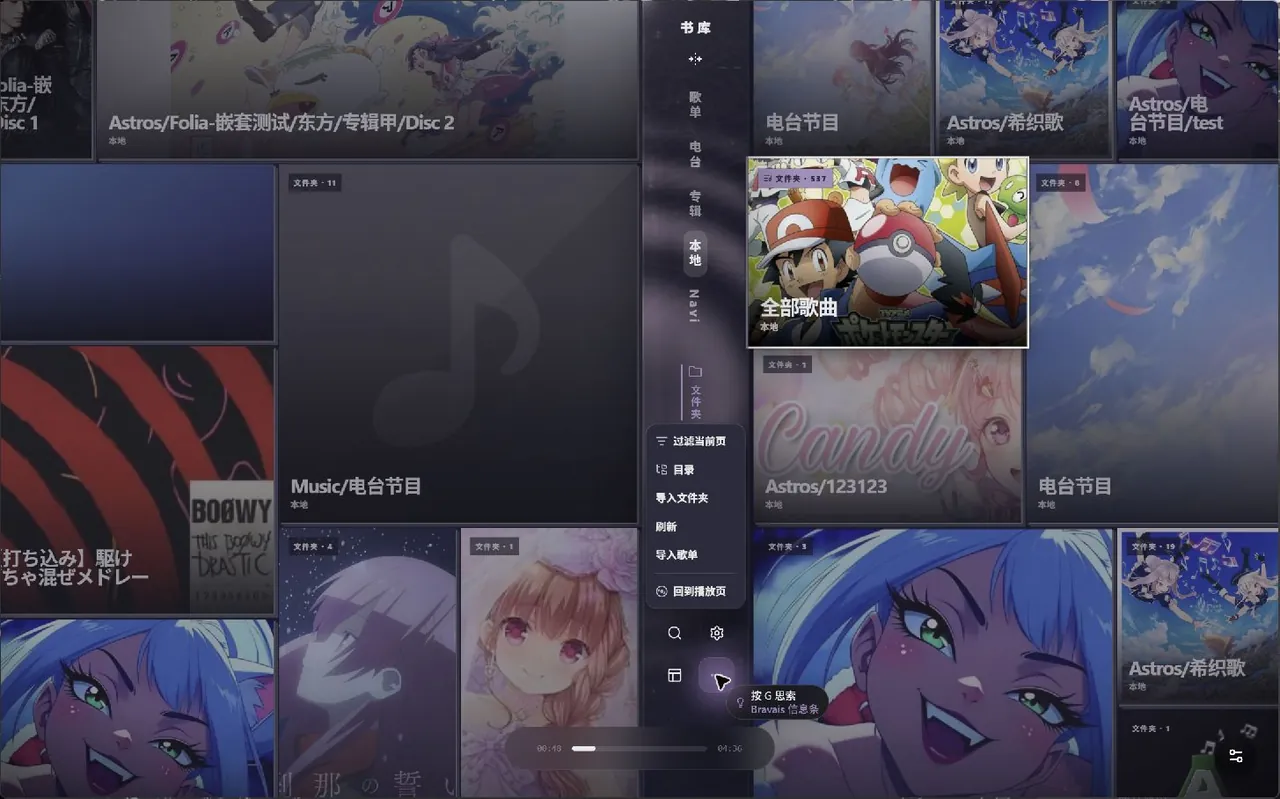Click the 书库 title
The height and width of the screenshot is (799, 1280).
click(695, 28)
